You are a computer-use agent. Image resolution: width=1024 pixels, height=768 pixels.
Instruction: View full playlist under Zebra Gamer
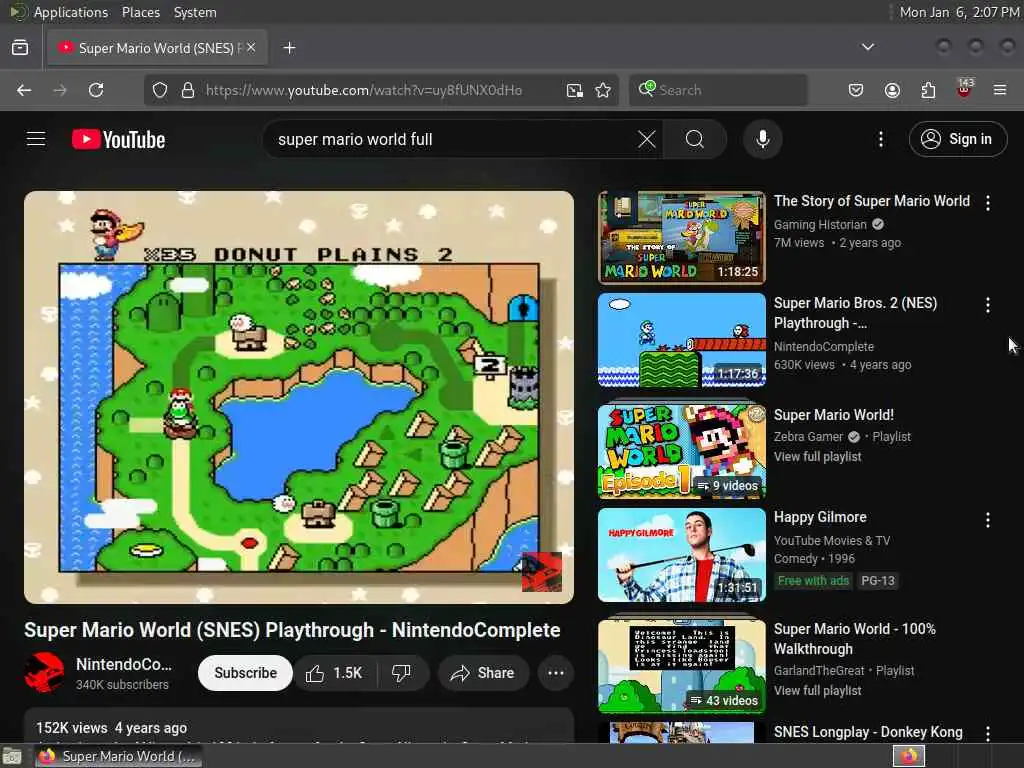pos(818,456)
